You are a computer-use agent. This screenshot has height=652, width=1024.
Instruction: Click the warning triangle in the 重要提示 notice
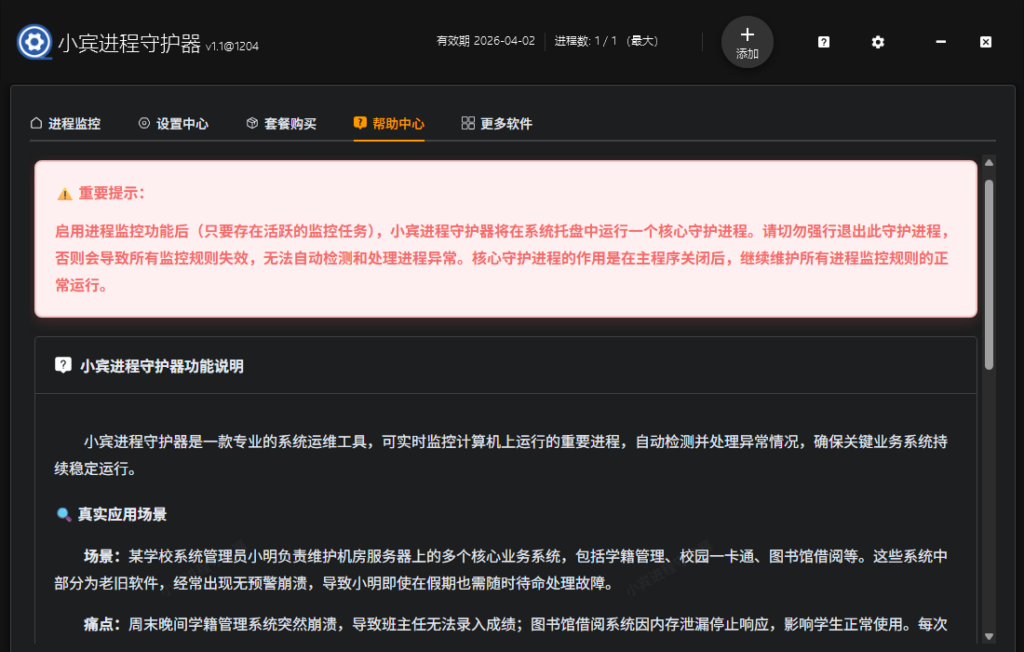(67, 193)
